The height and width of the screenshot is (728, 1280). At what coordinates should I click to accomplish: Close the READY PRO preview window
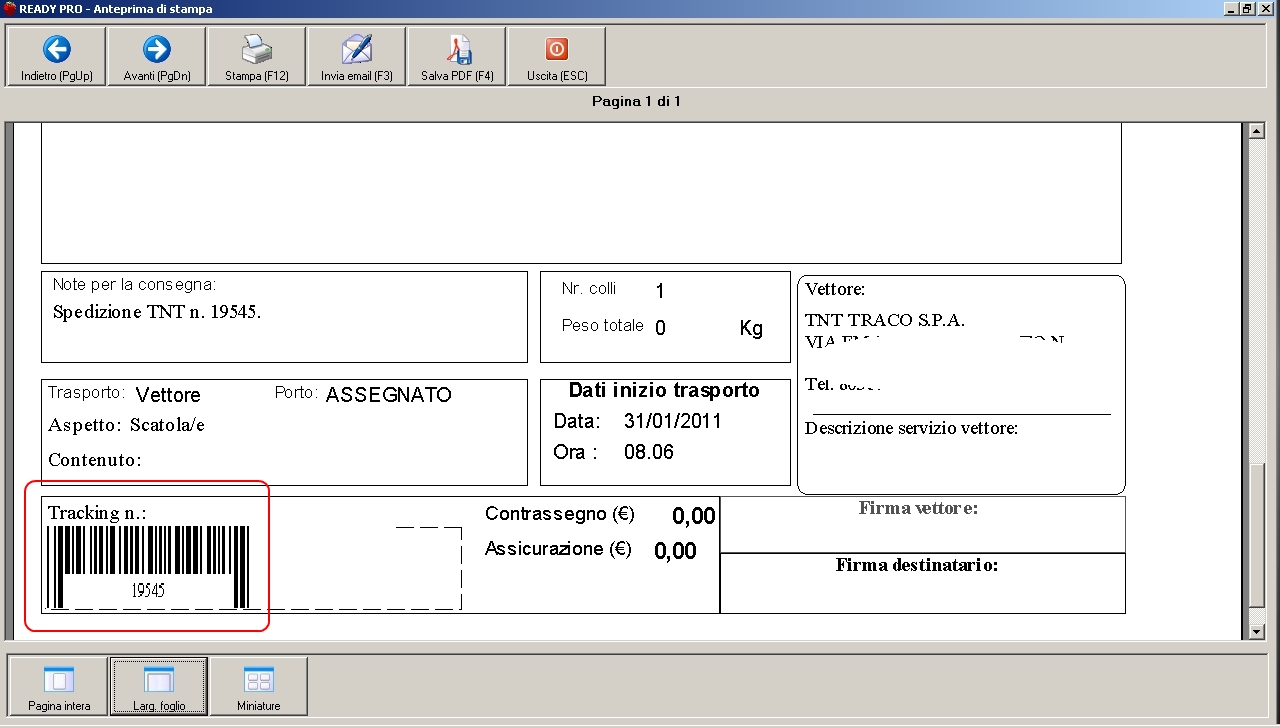pyautogui.click(x=1266, y=8)
